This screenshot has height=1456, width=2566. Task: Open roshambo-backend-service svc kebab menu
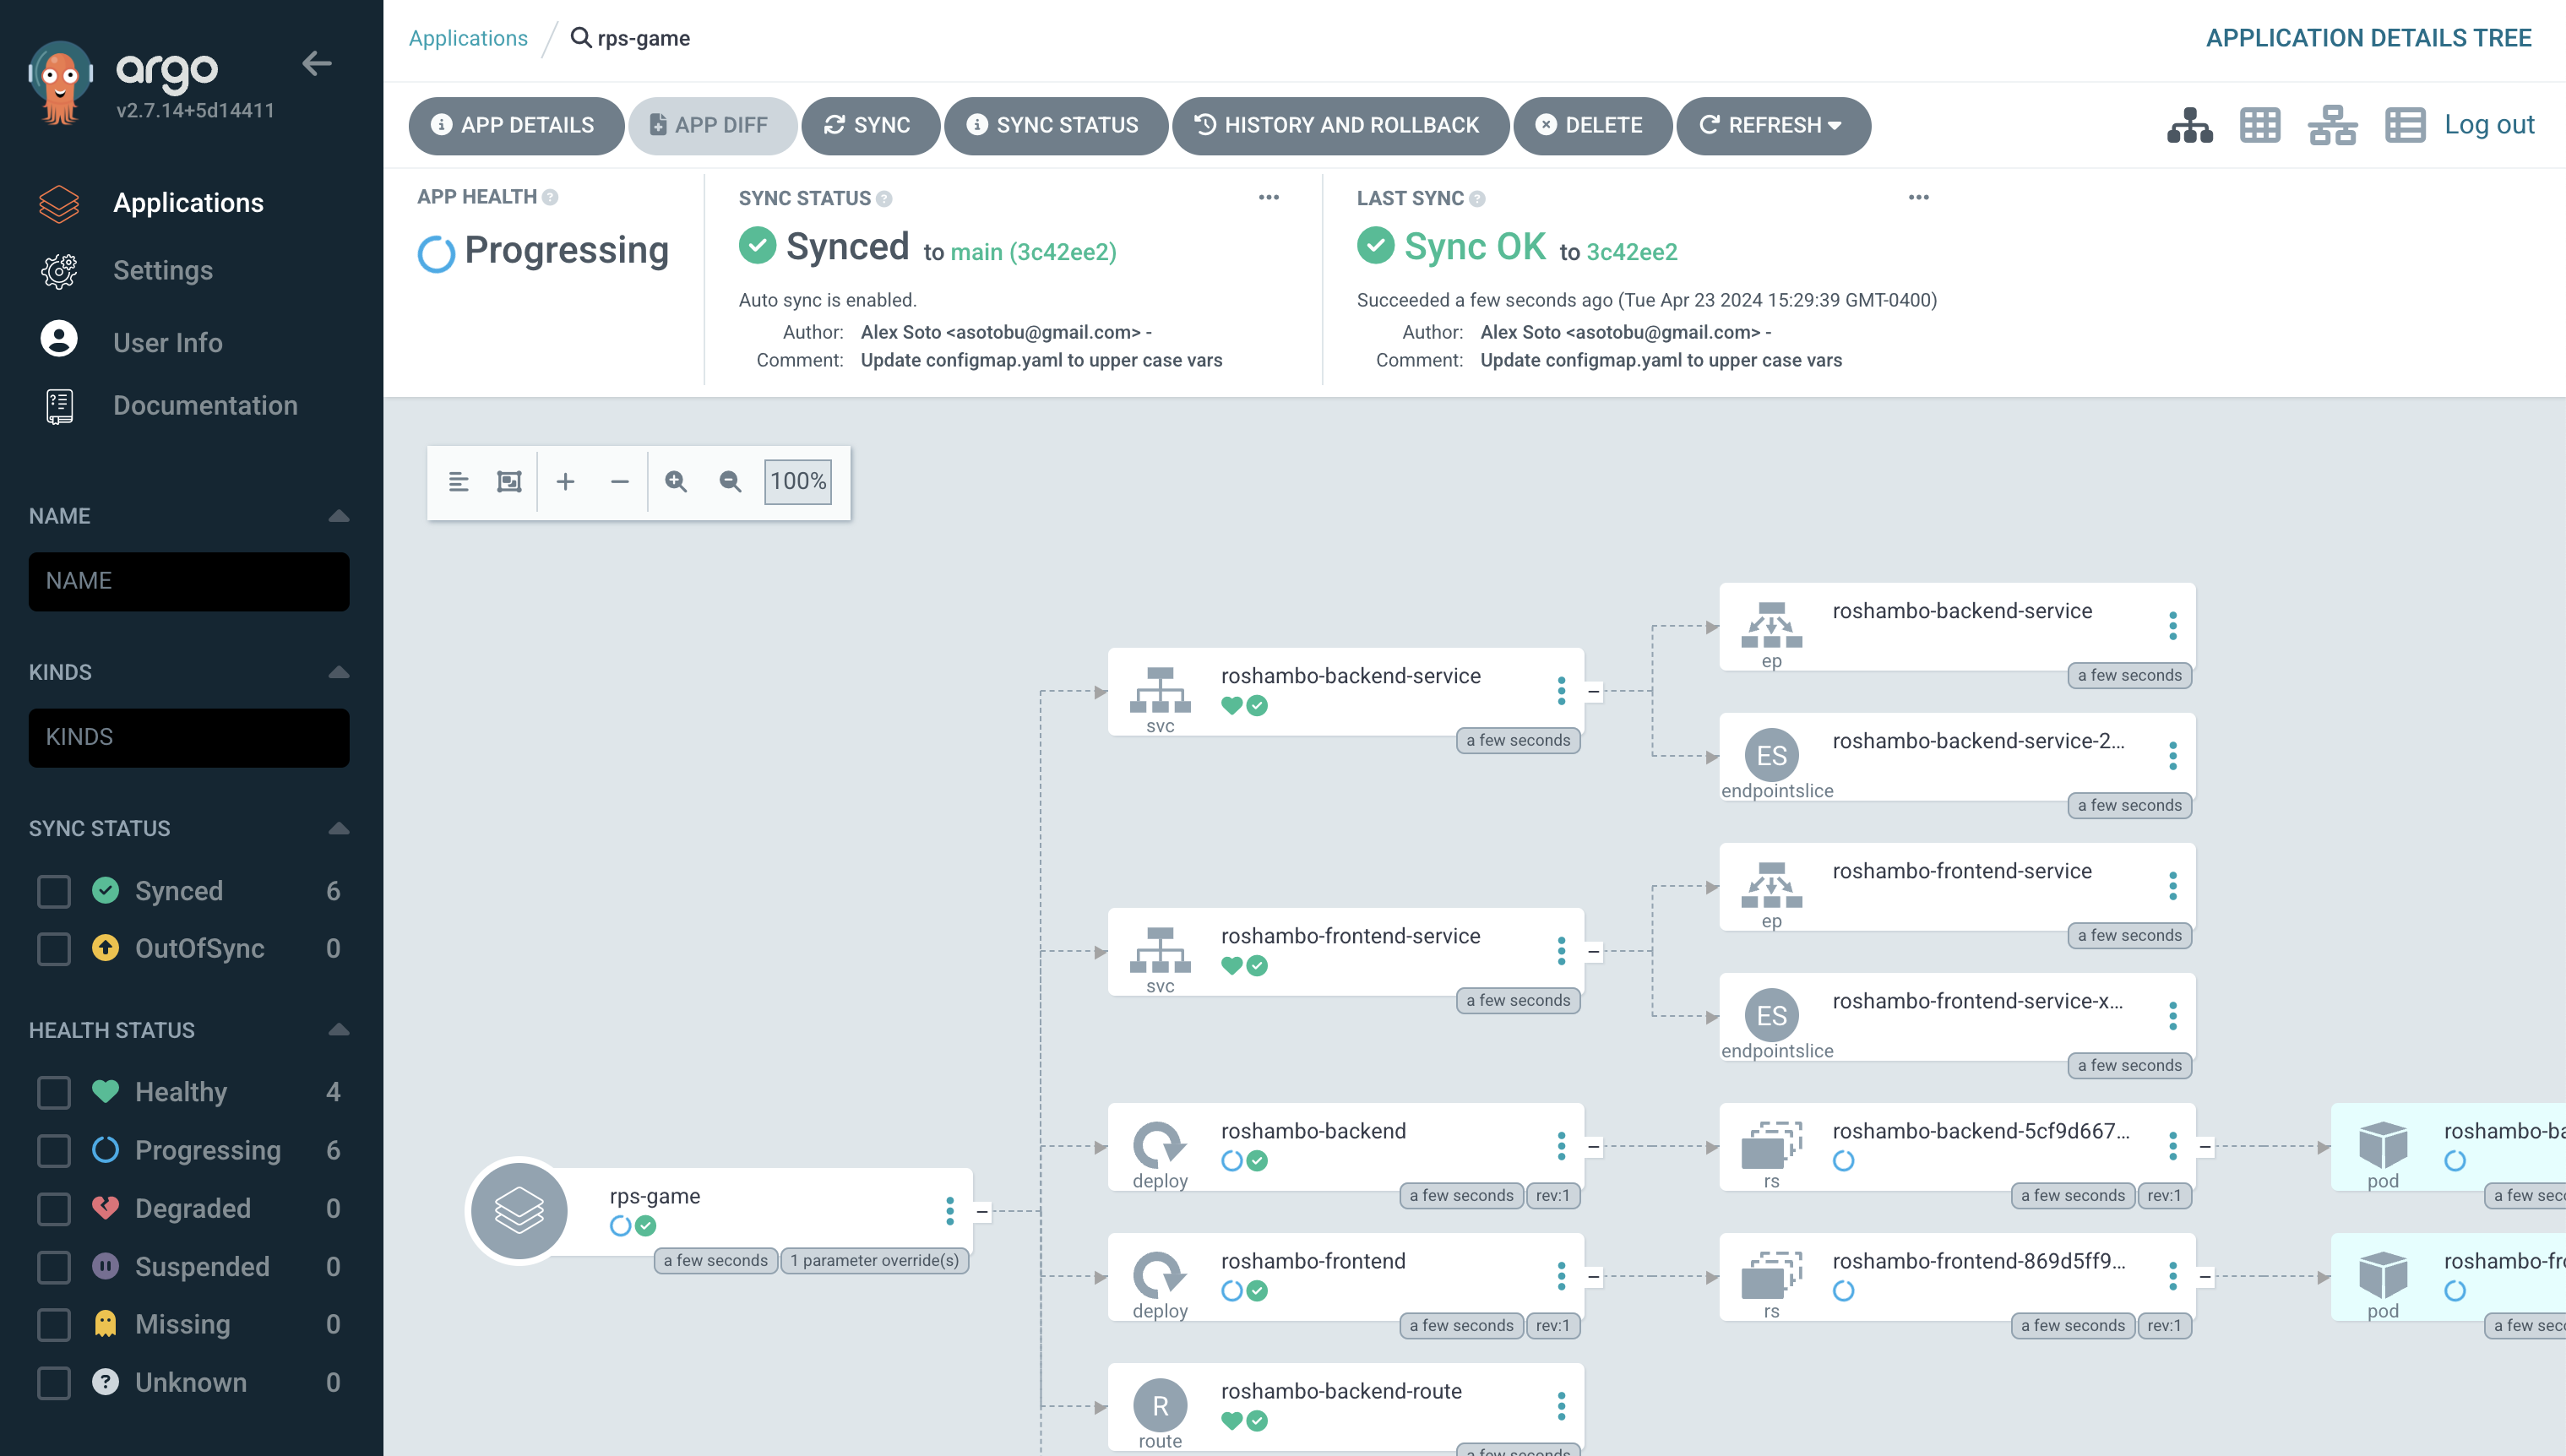(1561, 691)
